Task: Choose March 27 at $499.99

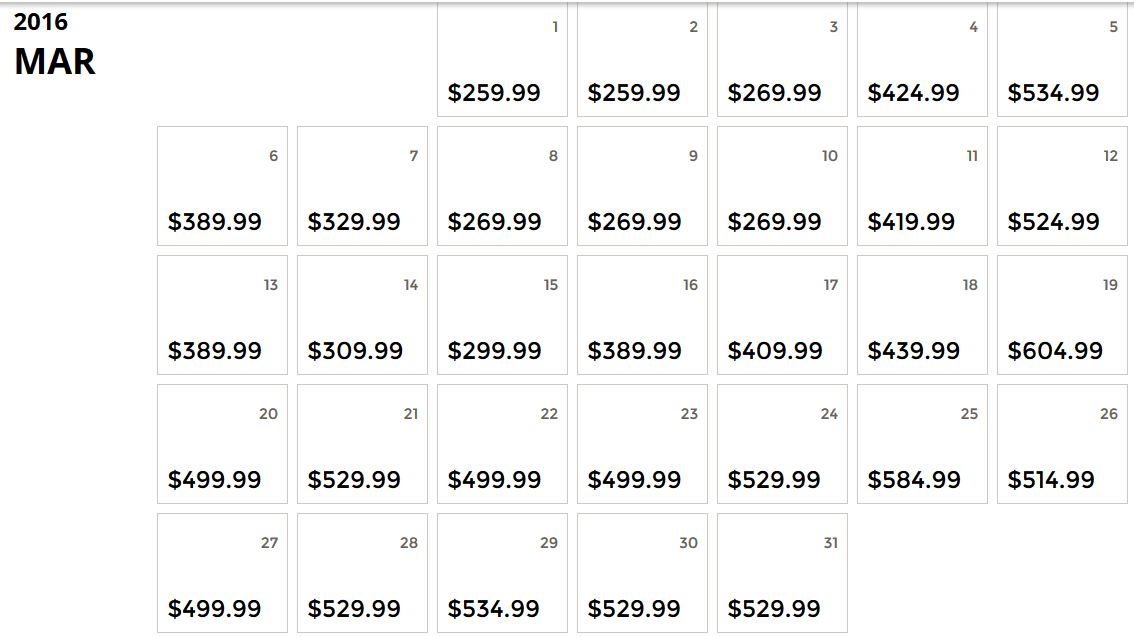Action: click(222, 573)
